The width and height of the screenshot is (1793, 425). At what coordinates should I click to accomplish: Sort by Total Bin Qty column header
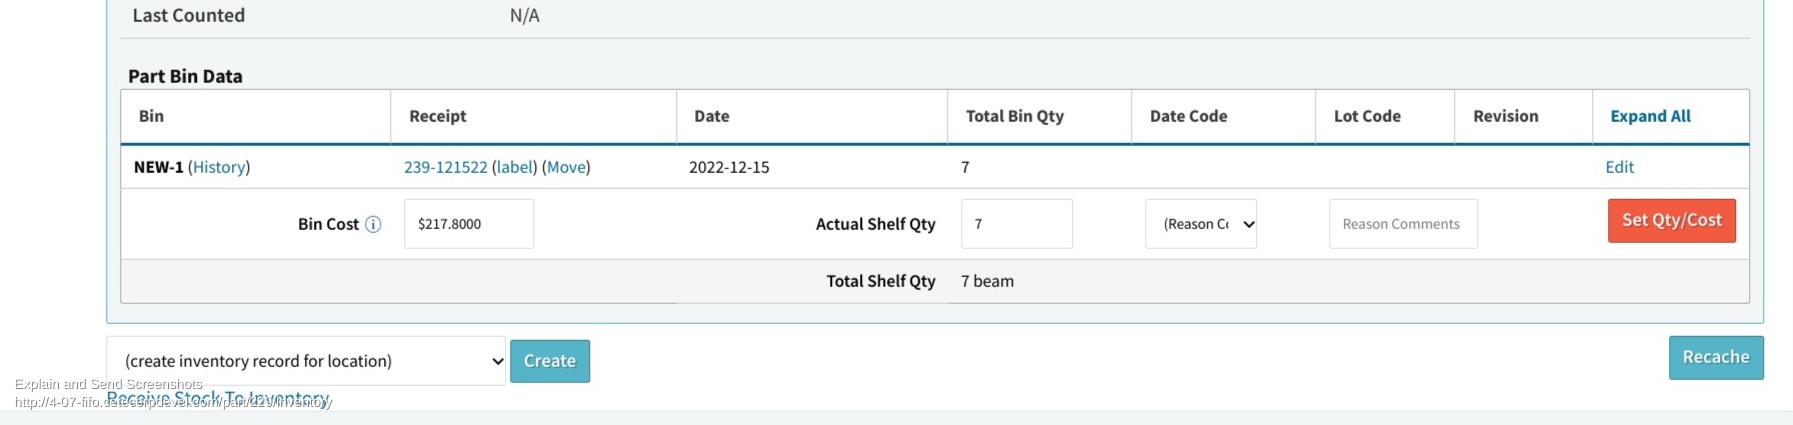tap(1015, 116)
